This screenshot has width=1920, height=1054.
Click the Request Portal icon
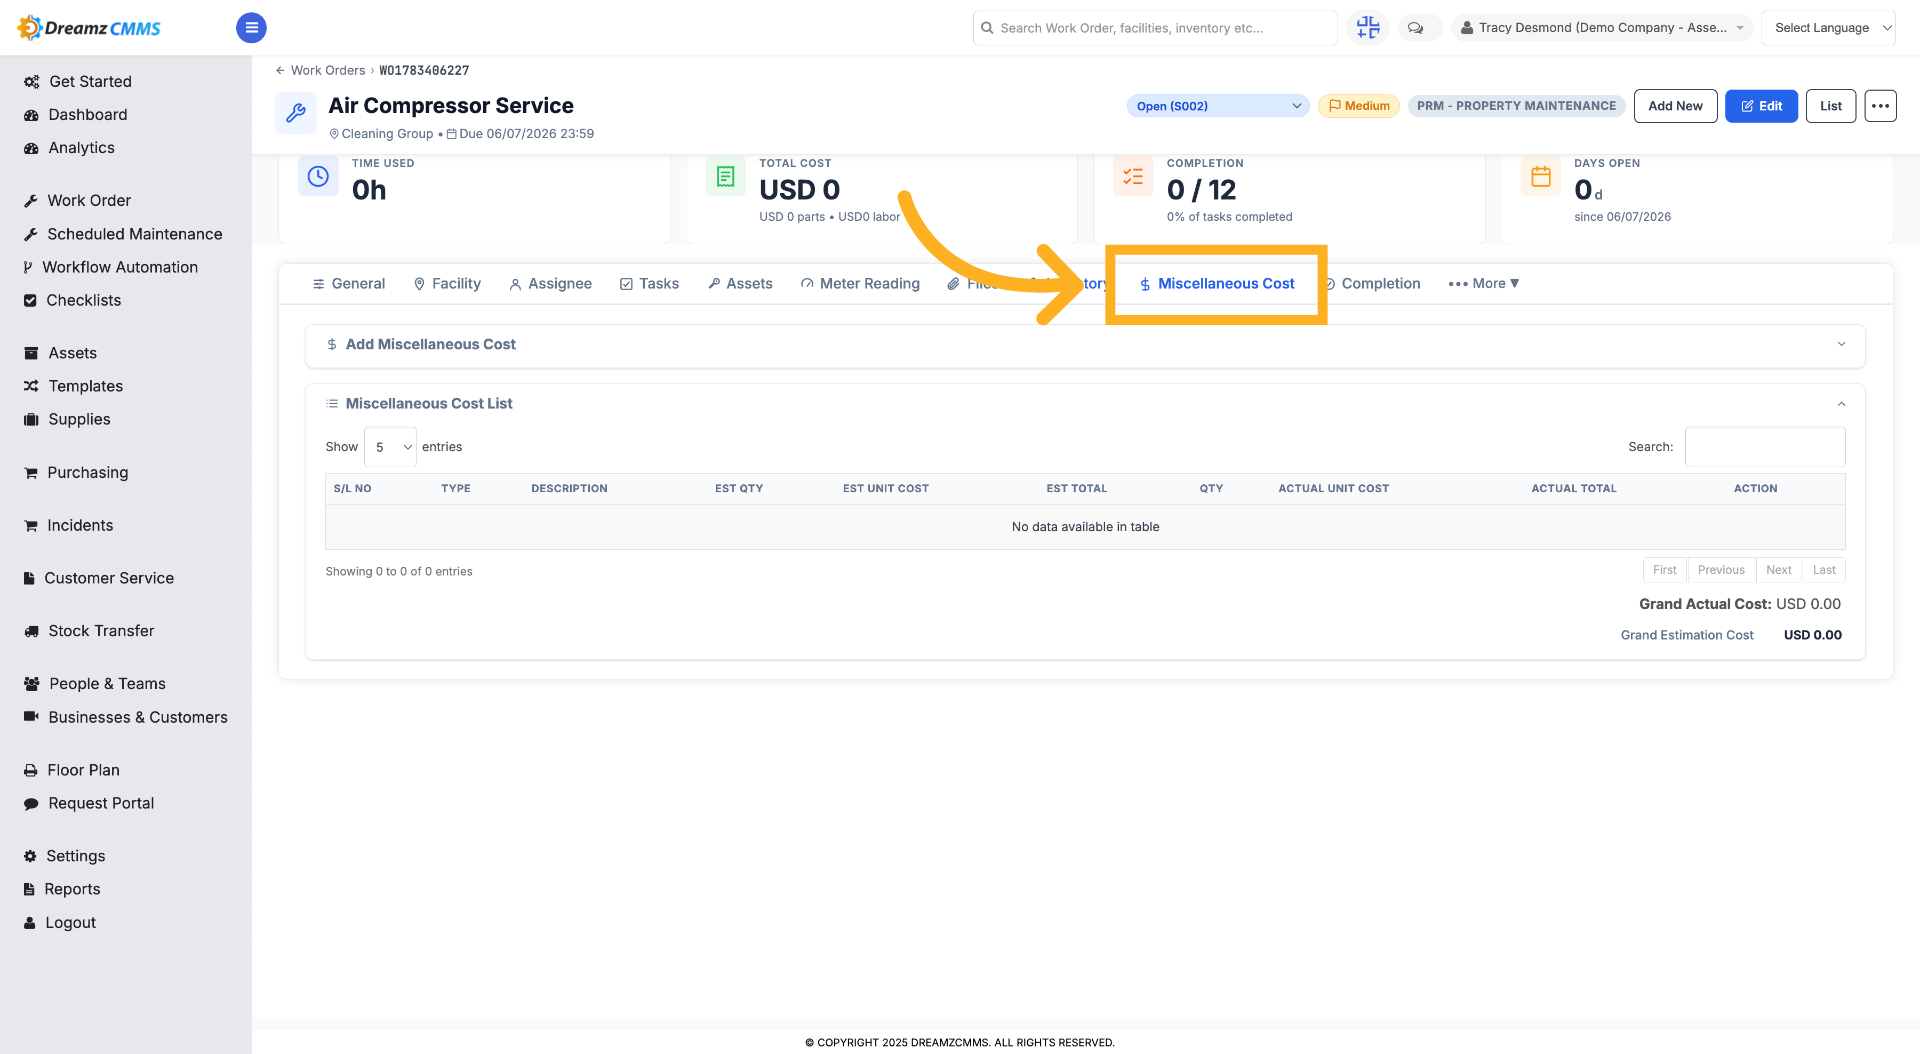pos(31,803)
